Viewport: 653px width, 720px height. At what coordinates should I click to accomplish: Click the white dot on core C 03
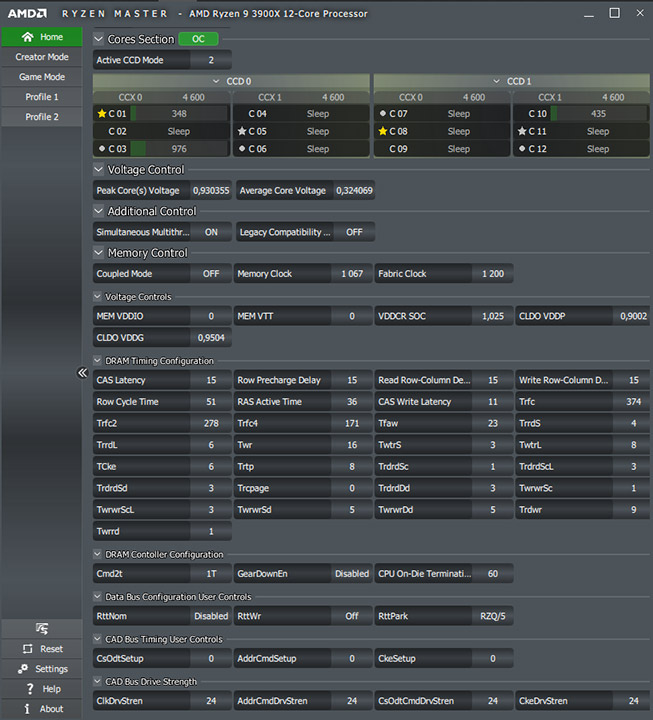[x=102, y=148]
